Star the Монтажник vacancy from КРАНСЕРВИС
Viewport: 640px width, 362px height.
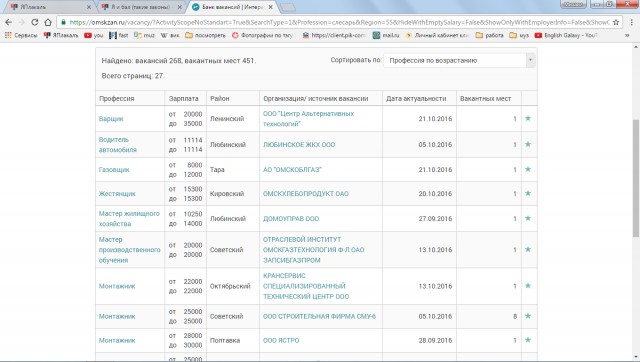tap(528, 286)
